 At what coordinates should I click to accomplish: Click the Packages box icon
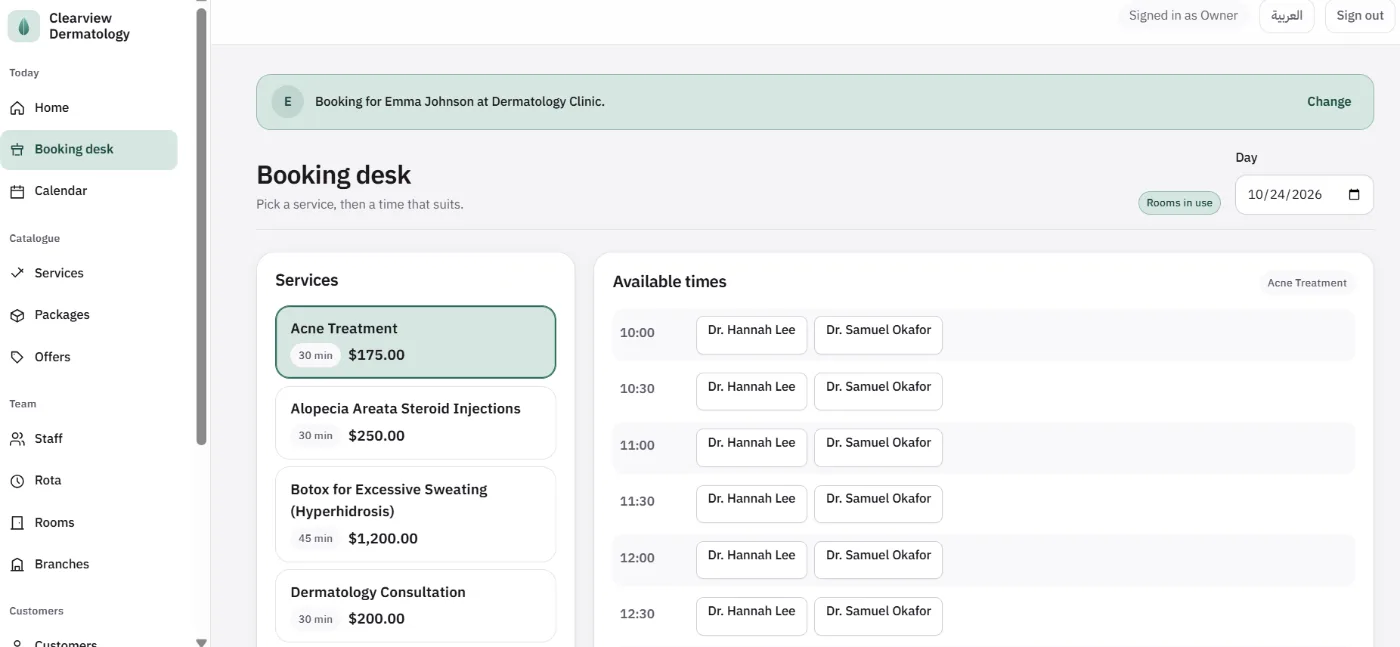[x=17, y=315]
